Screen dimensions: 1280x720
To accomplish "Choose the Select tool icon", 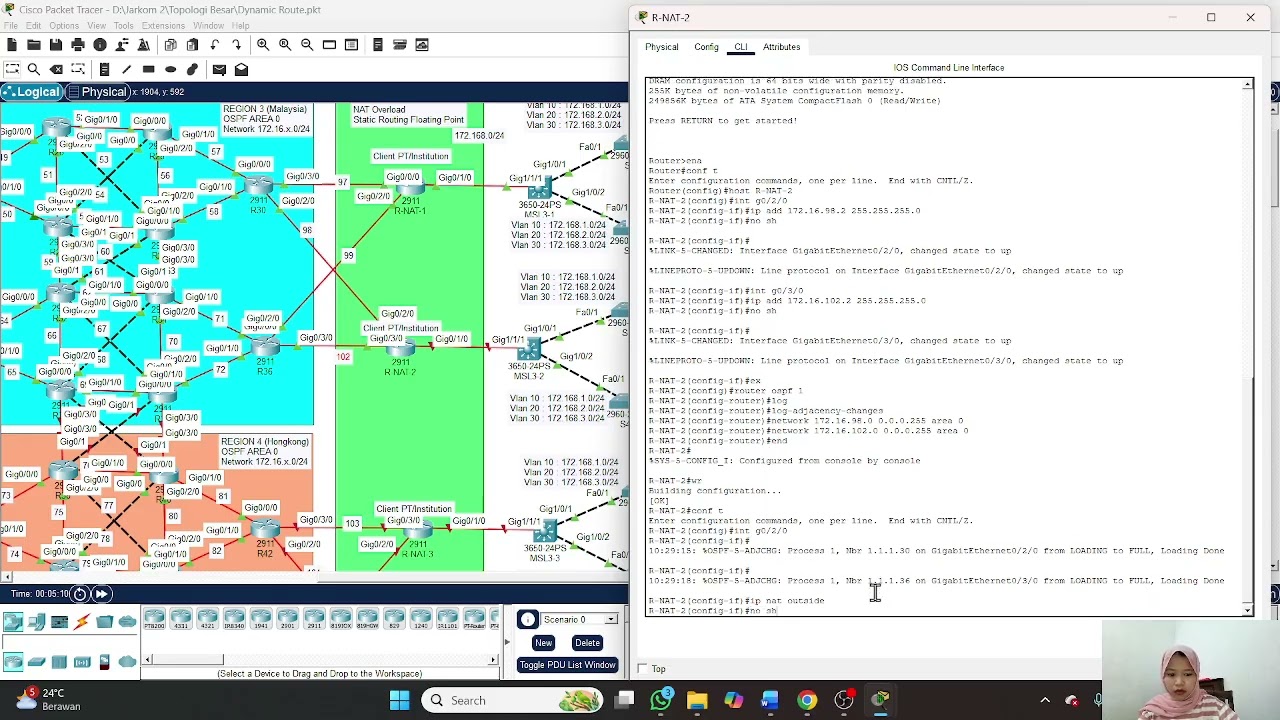I will (x=11, y=69).
